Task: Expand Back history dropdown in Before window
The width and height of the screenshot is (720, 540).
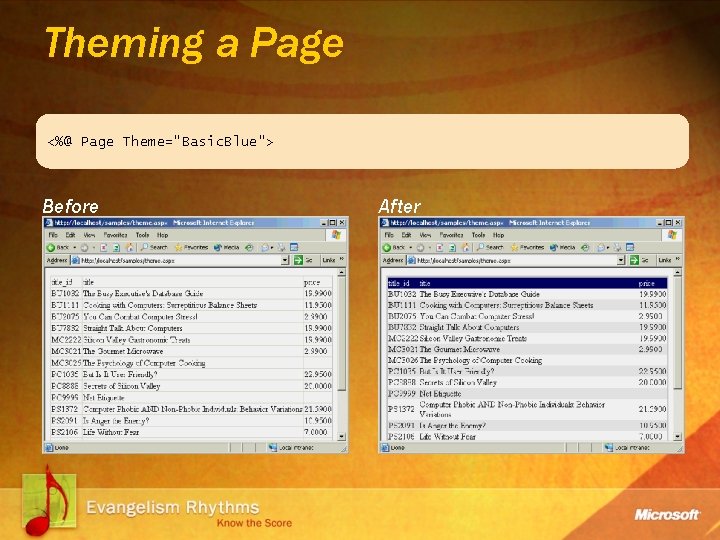Action: point(74,248)
